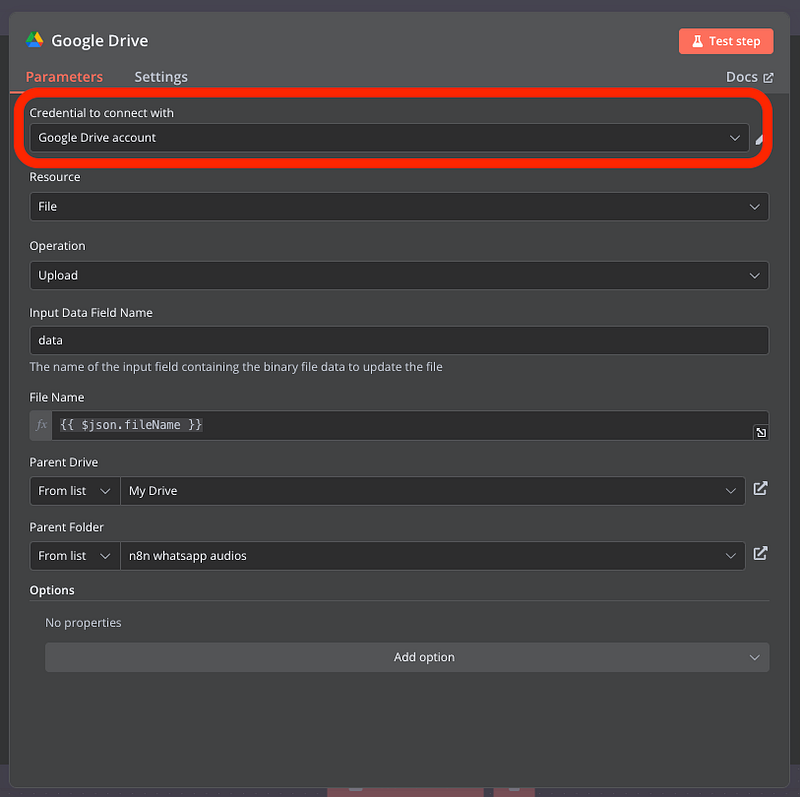The width and height of the screenshot is (800, 797).
Task: Open the File Name expression editor icon
Action: [760, 432]
